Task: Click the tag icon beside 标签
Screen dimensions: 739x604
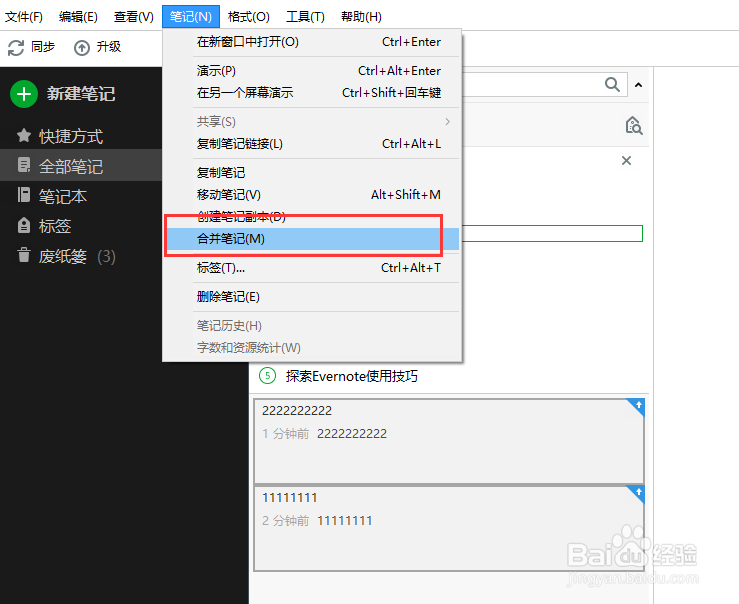Action: [24, 225]
